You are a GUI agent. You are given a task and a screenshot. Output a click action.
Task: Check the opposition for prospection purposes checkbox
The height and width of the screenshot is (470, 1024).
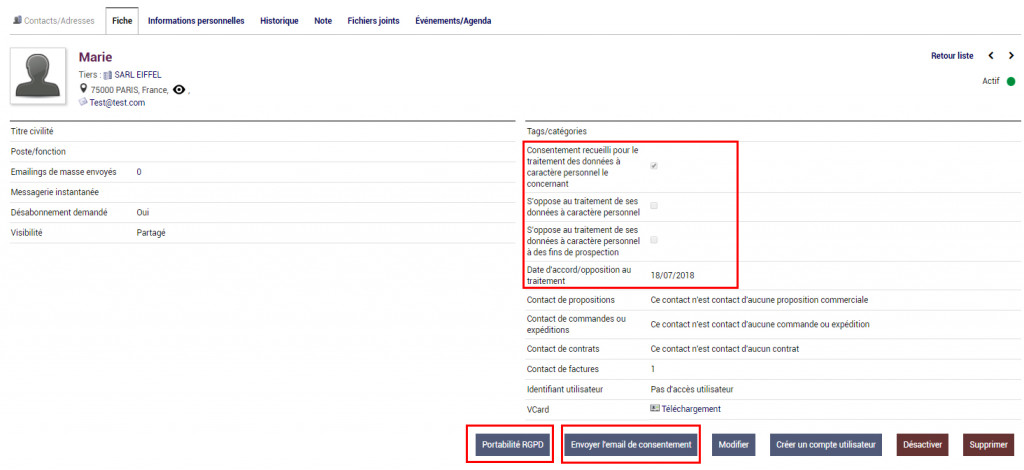pyautogui.click(x=654, y=240)
